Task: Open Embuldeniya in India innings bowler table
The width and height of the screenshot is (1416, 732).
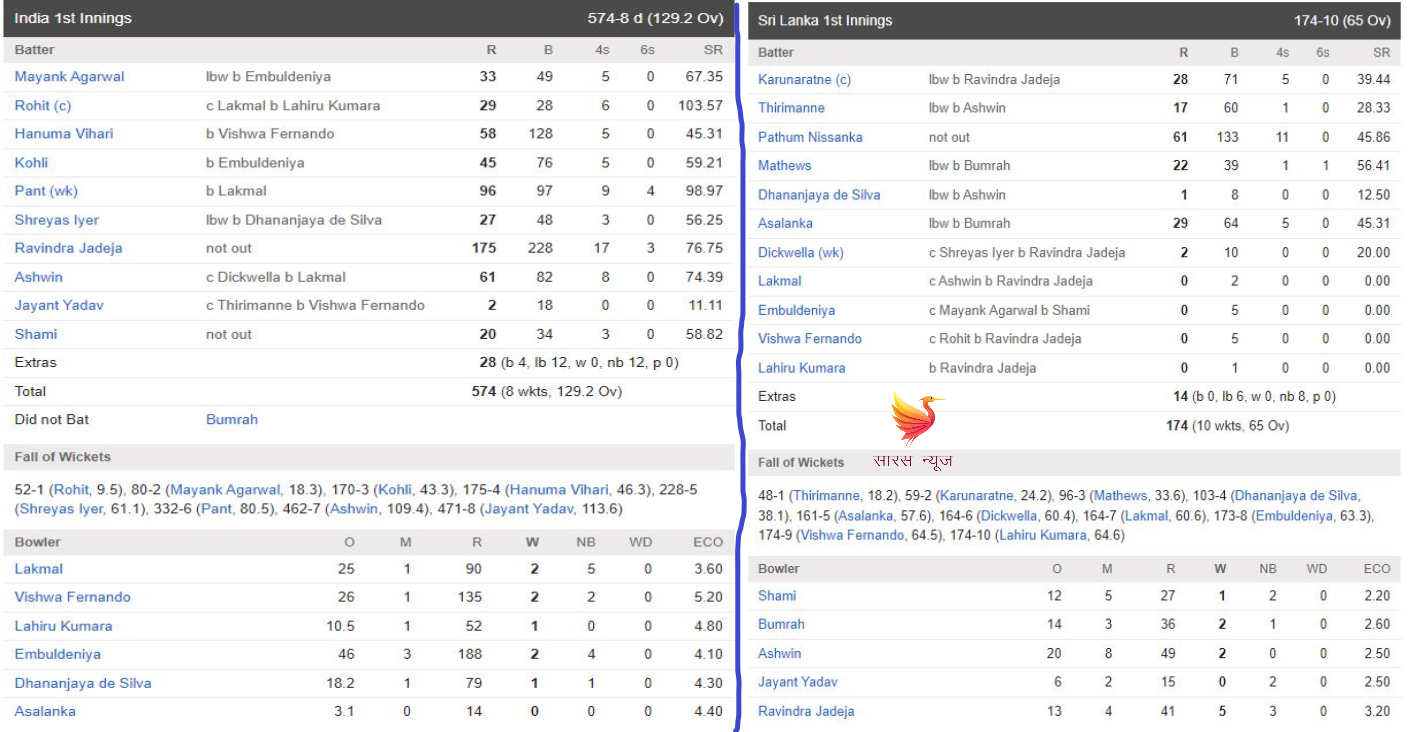Action: [x=57, y=654]
